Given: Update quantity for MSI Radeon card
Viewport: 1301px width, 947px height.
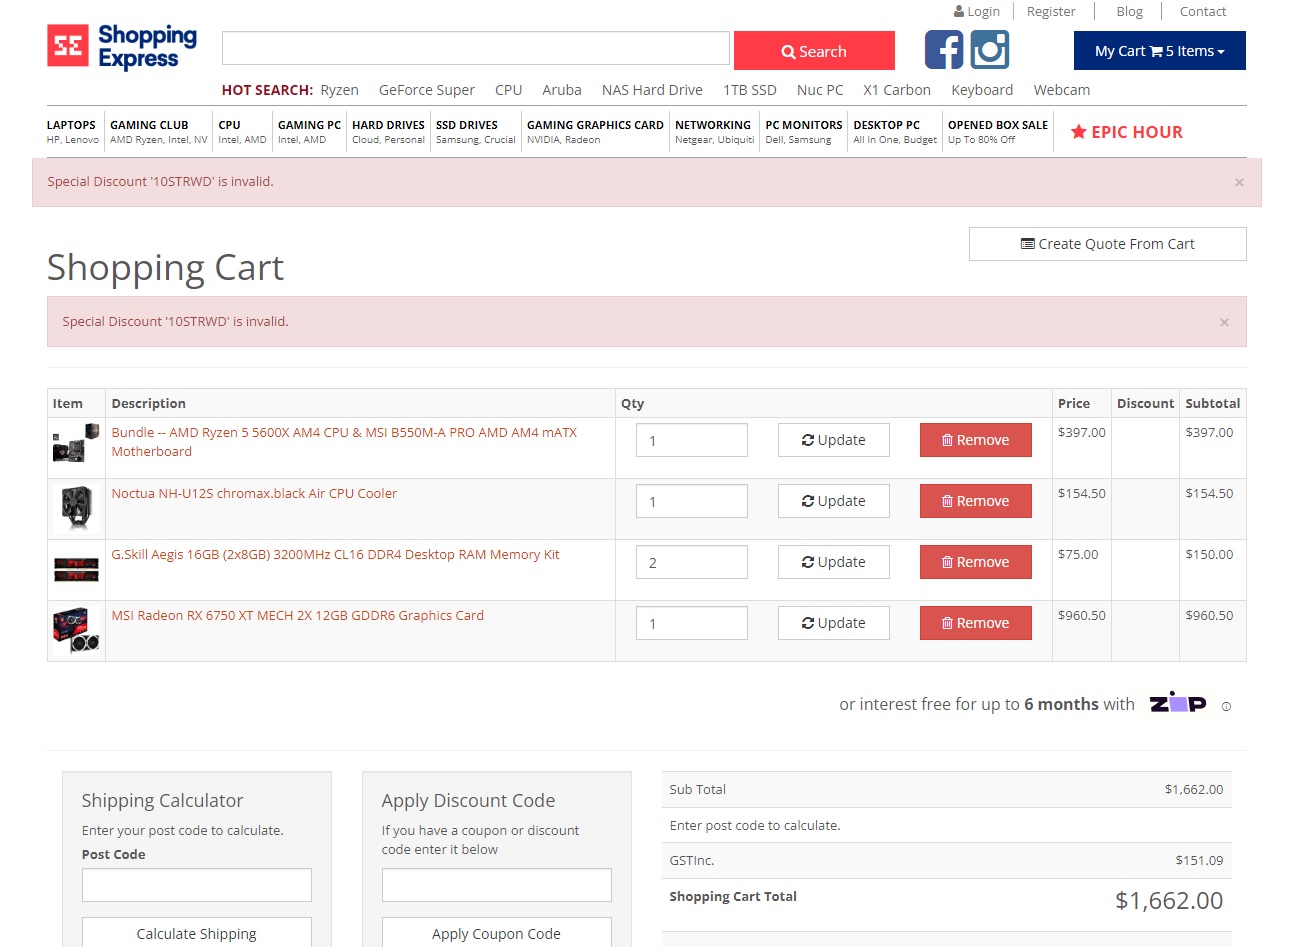Looking at the screenshot, I should 834,623.
